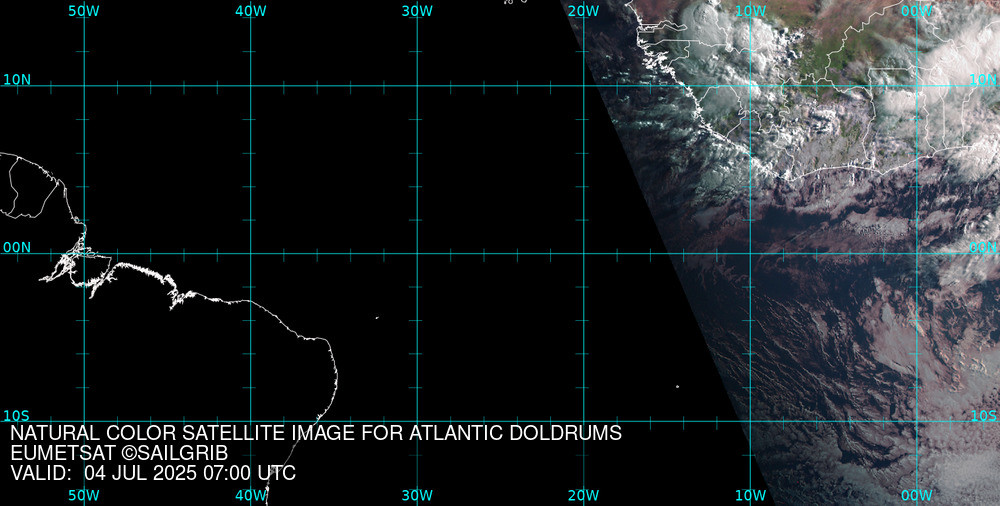Click the 'NATURAL COLOR SATELLITE IMAGE FOR ATLANTIC DOLDRUMS' title

pyautogui.click(x=316, y=433)
